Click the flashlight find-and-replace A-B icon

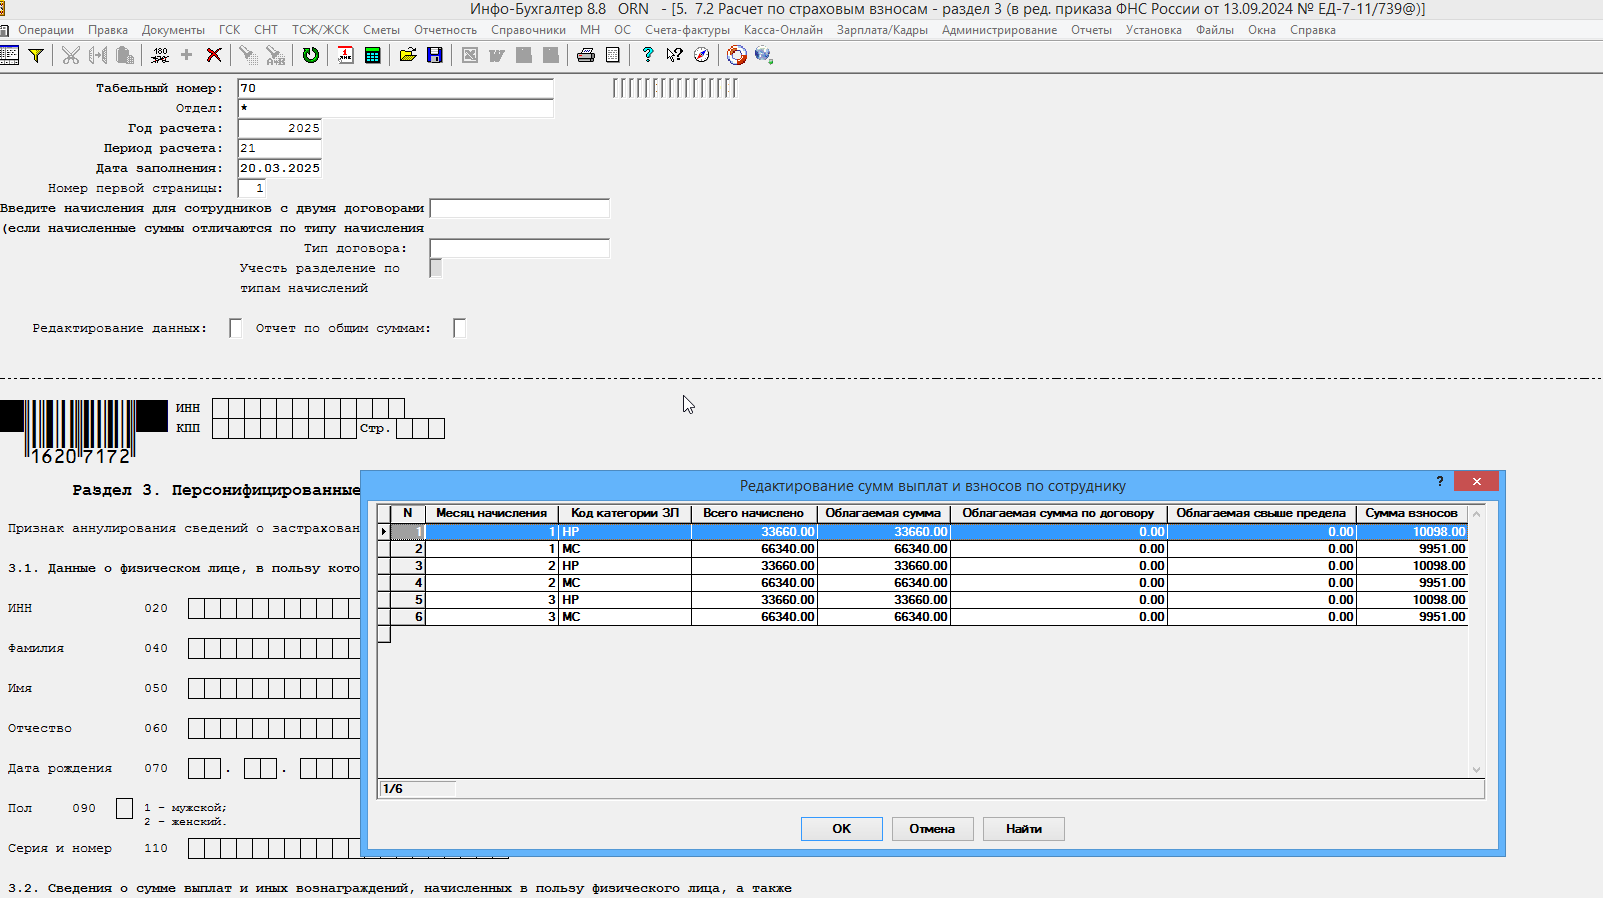[275, 55]
